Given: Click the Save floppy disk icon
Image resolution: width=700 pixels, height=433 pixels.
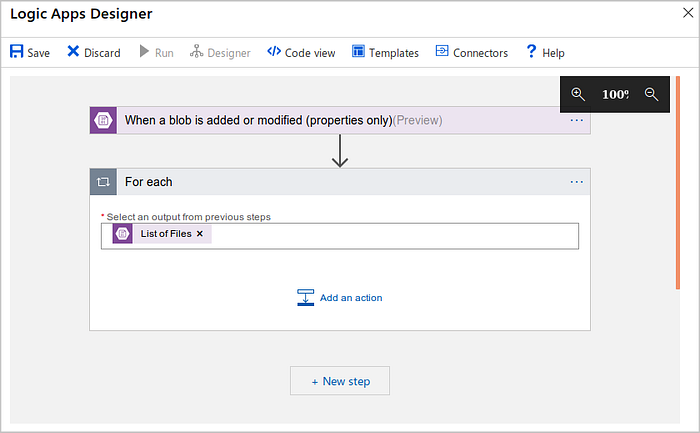Looking at the screenshot, I should 17,51.
